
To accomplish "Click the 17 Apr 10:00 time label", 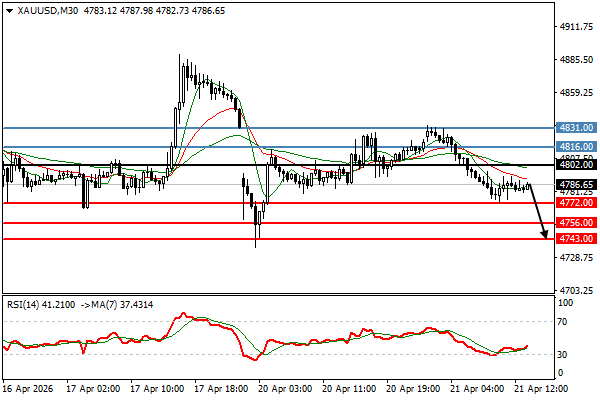I will point(155,386).
